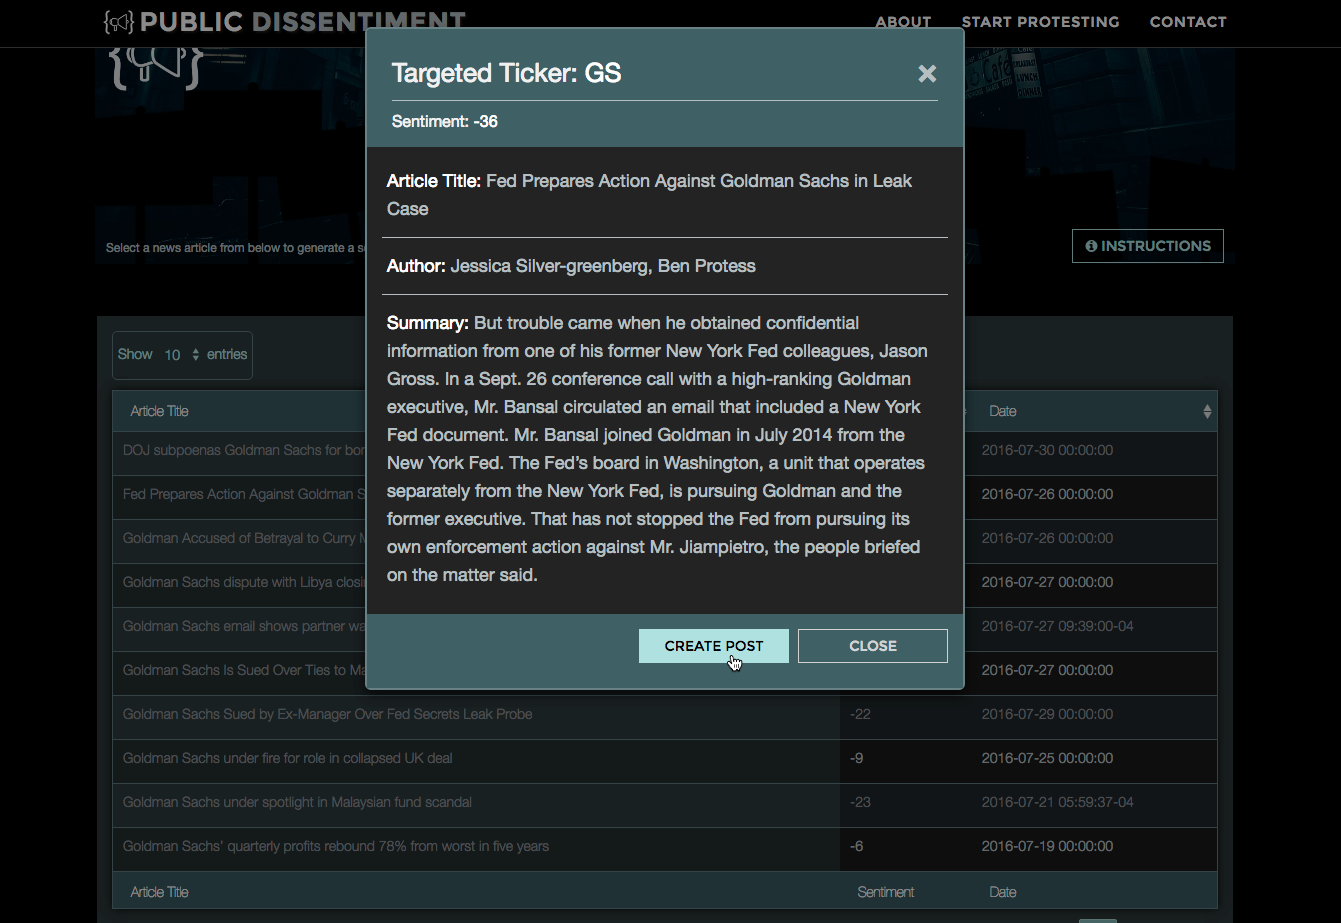Close the modal with the X icon
This screenshot has height=923, width=1341.
coord(927,73)
